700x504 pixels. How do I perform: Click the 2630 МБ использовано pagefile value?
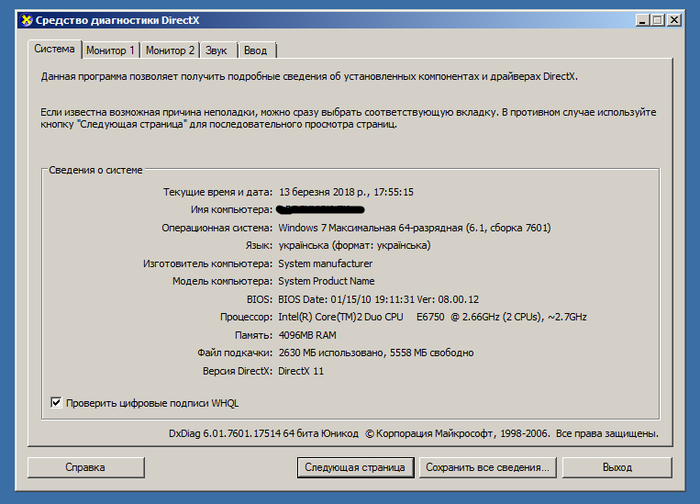point(376,353)
